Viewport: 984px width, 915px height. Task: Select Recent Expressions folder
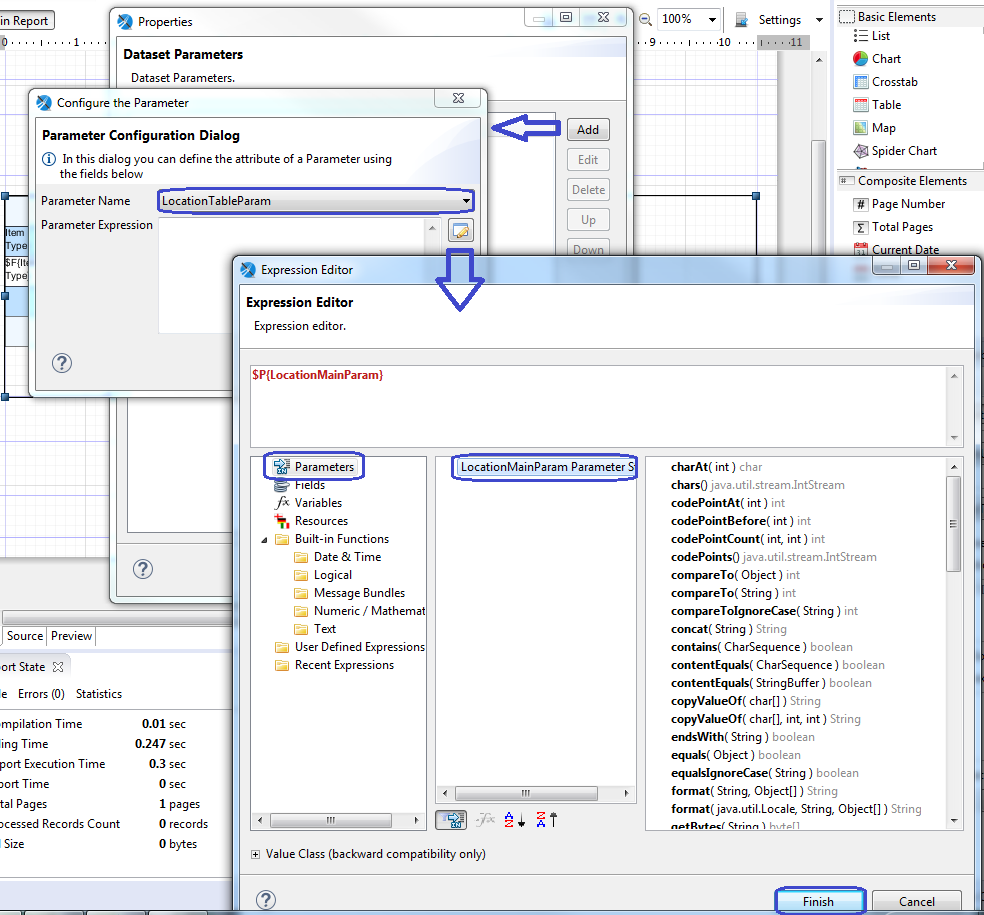334,665
